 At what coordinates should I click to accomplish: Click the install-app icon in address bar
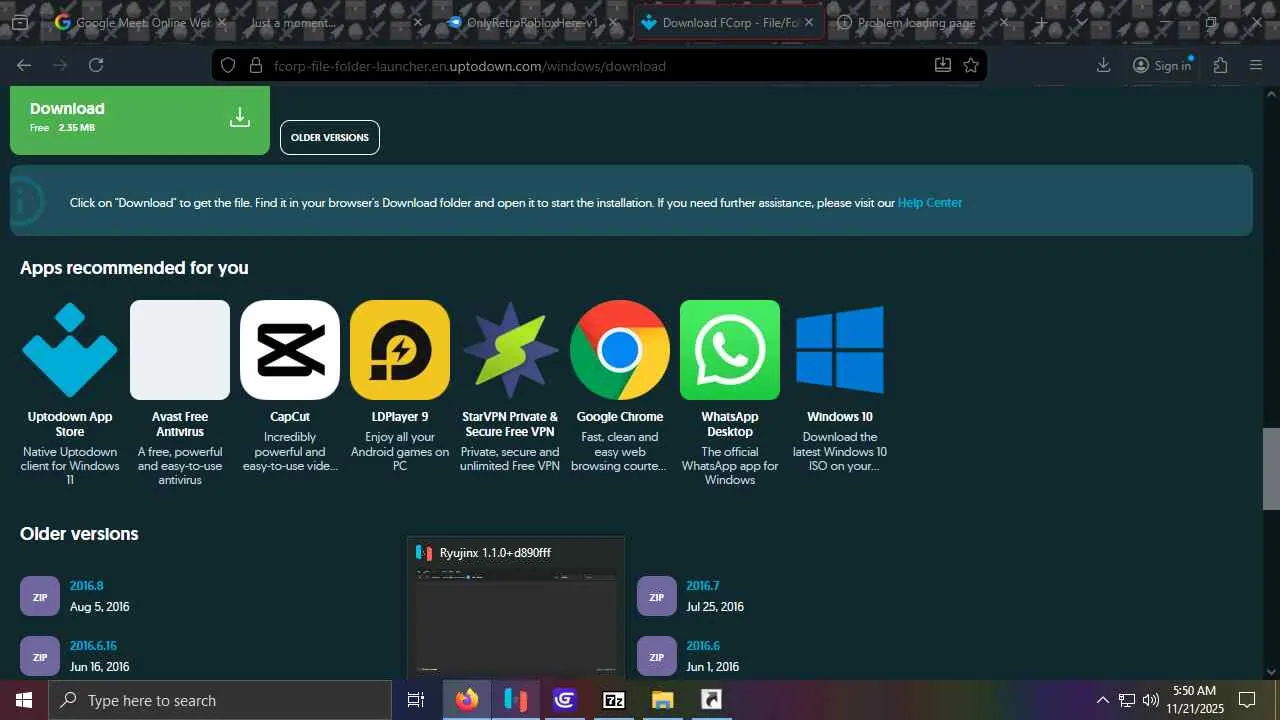pos(942,65)
